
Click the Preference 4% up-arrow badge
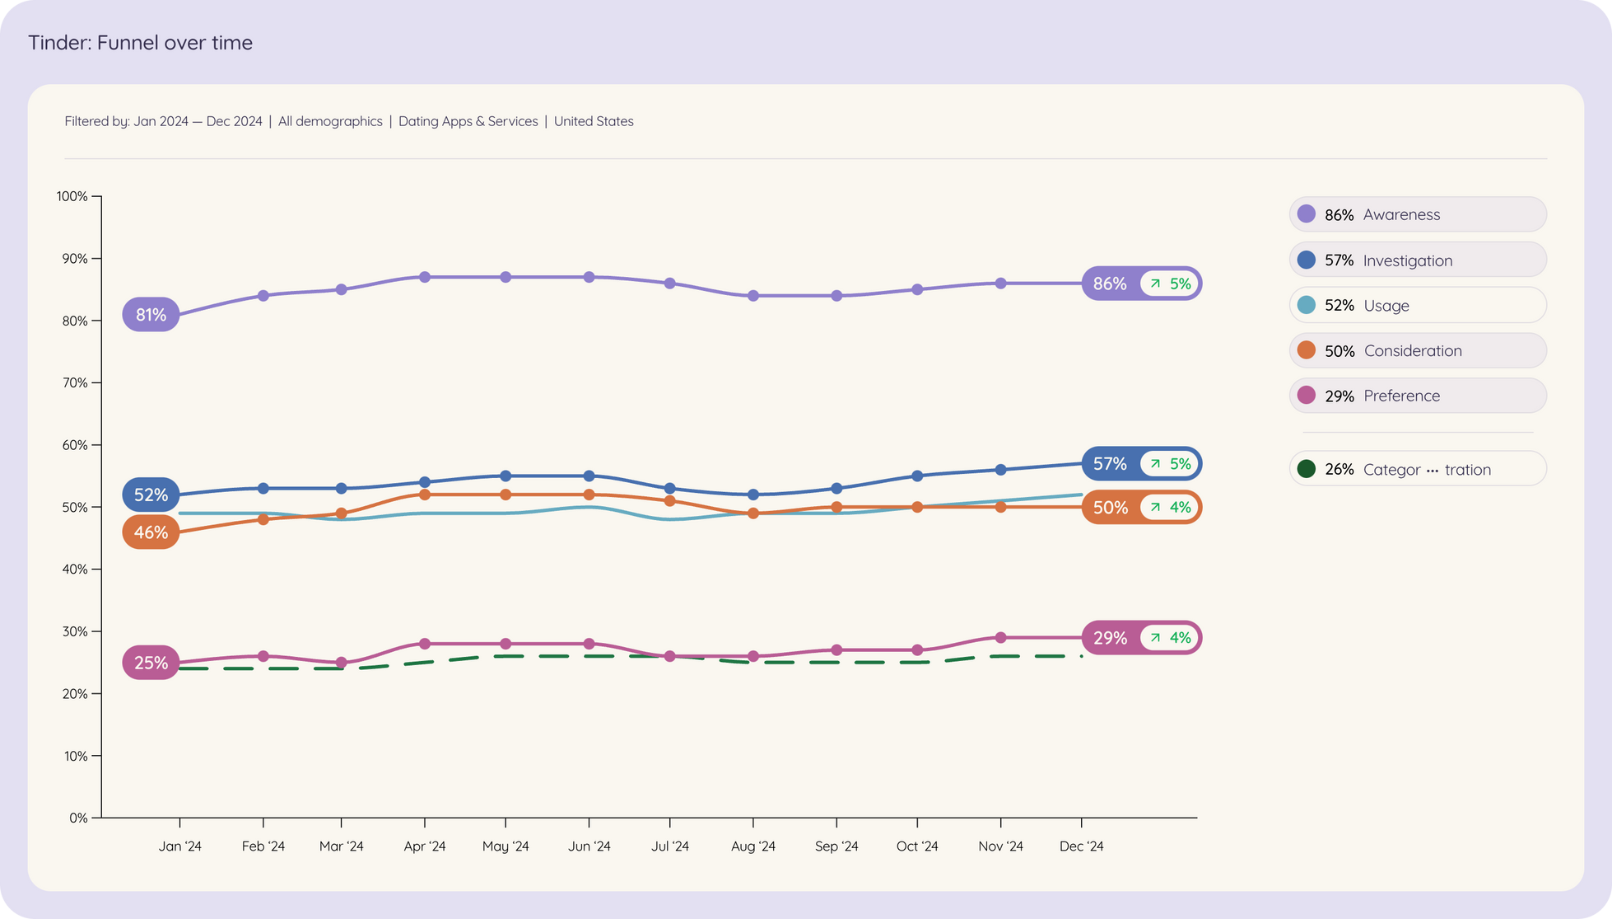(1169, 638)
